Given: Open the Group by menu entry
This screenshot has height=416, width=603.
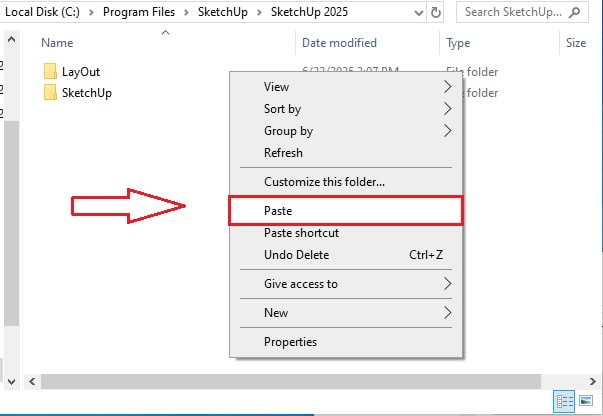Looking at the screenshot, I should tap(346, 131).
